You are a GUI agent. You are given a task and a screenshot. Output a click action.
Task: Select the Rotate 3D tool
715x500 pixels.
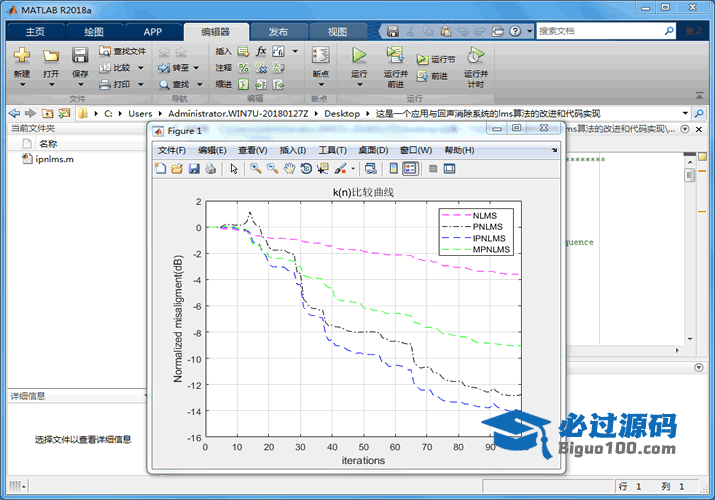pyautogui.click(x=306, y=169)
